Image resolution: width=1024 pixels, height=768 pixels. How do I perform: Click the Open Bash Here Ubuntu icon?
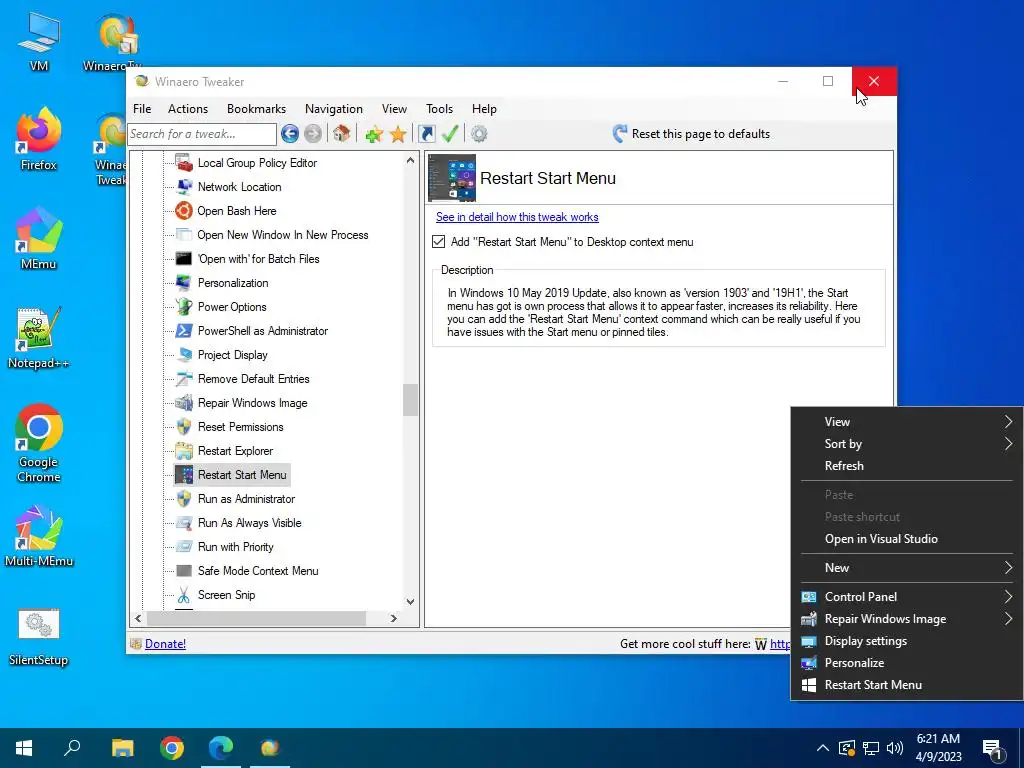[184, 211]
